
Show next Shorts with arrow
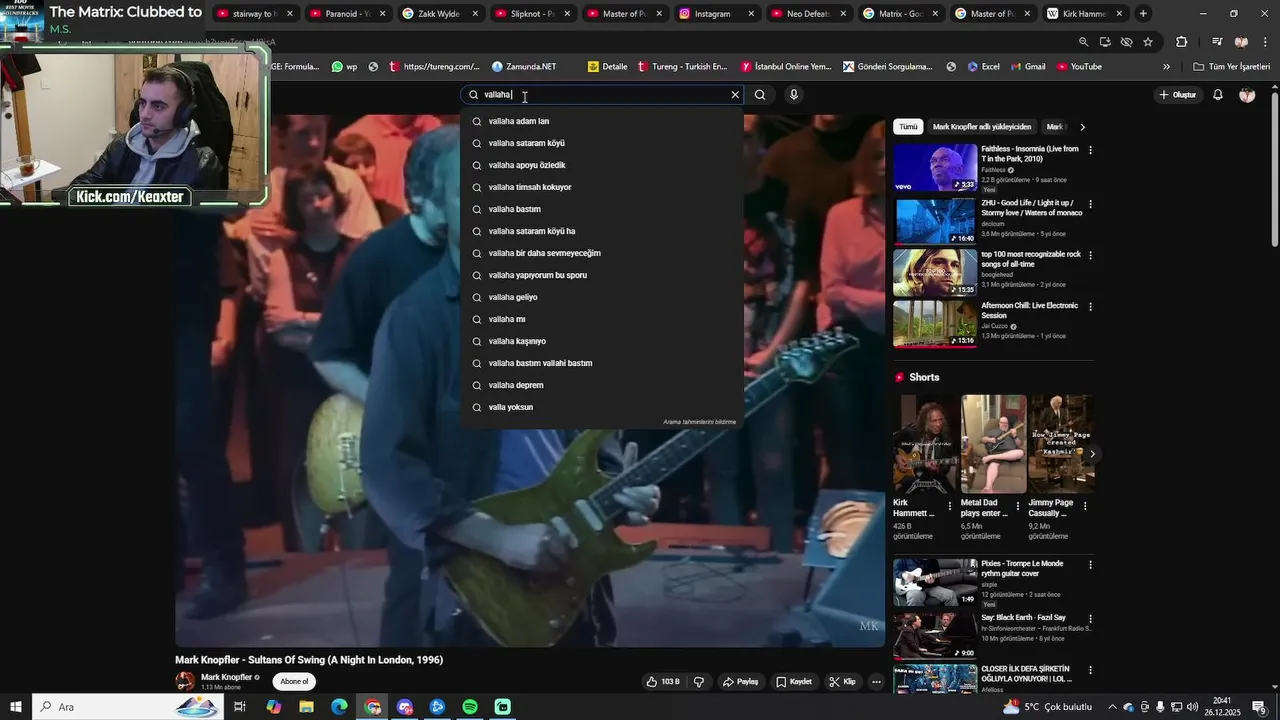pyautogui.click(x=1092, y=454)
